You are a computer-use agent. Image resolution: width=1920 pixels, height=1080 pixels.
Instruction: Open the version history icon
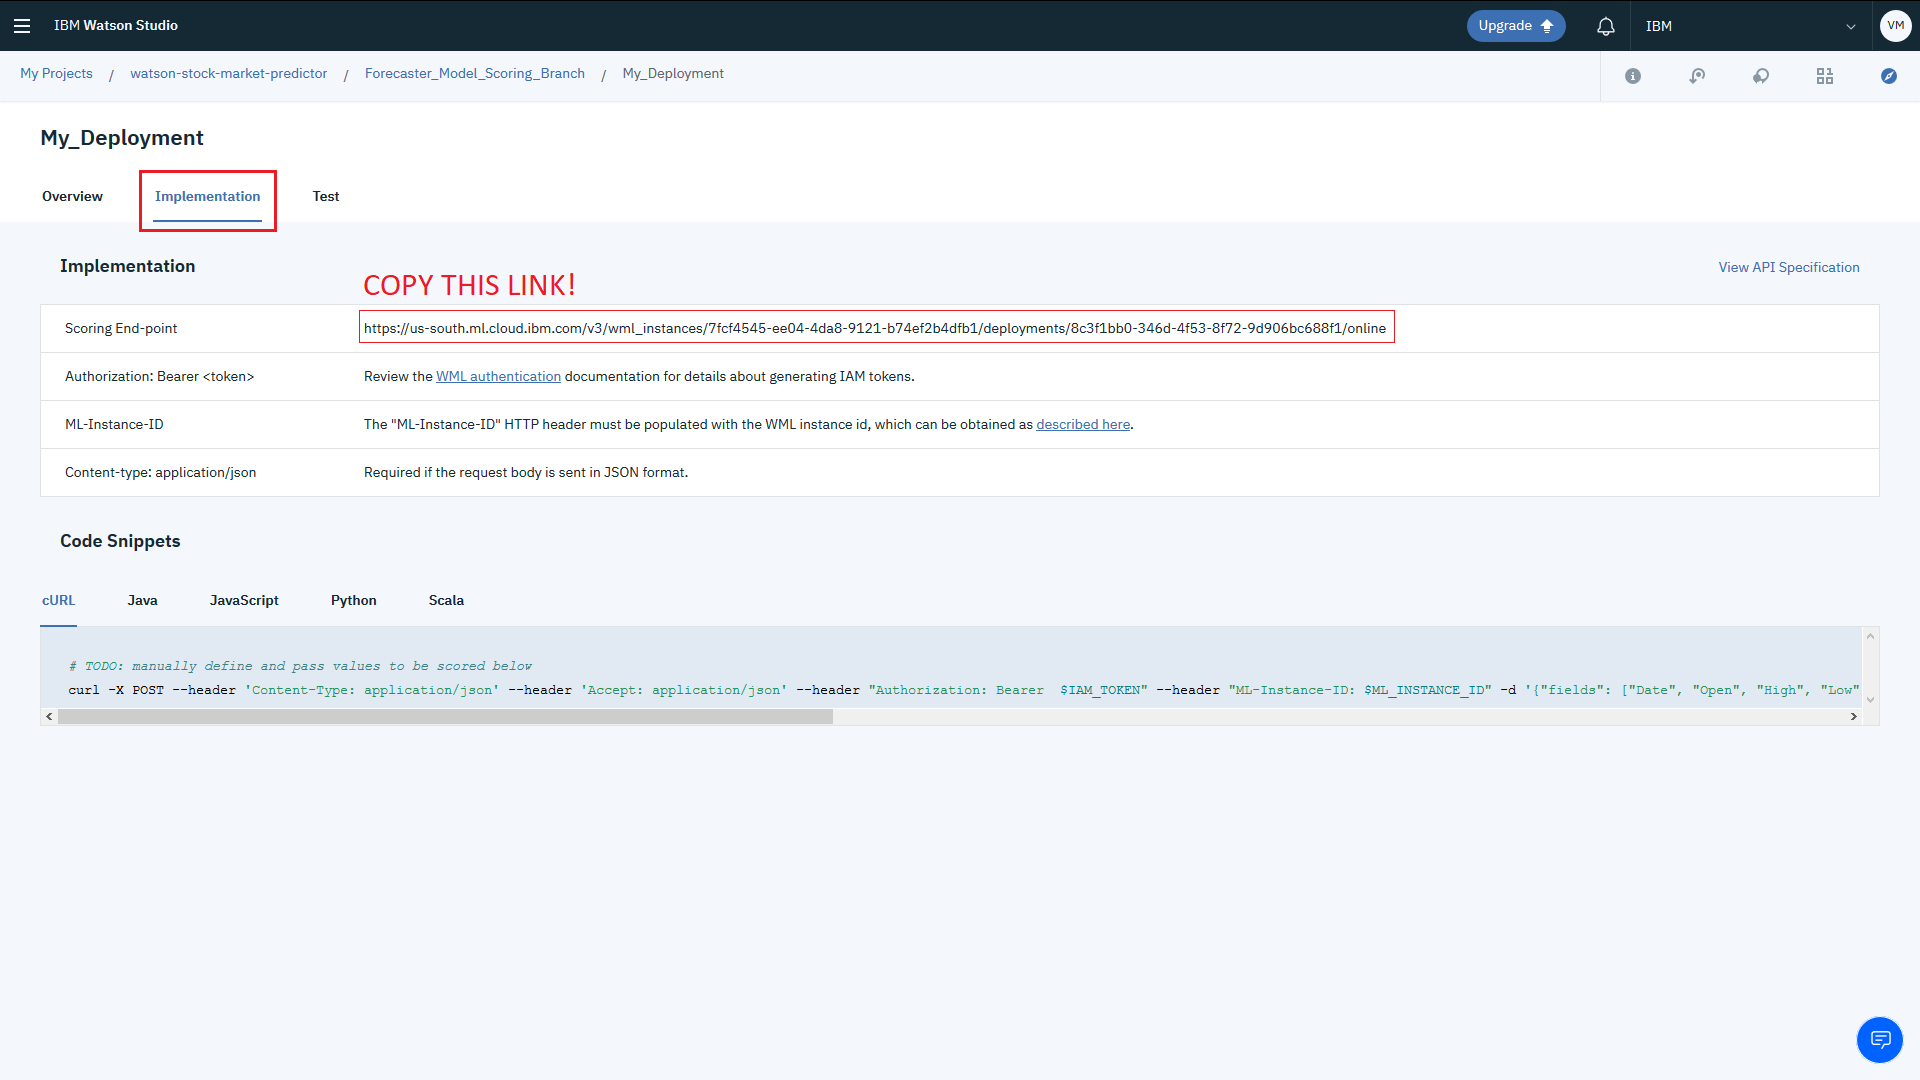[1697, 76]
